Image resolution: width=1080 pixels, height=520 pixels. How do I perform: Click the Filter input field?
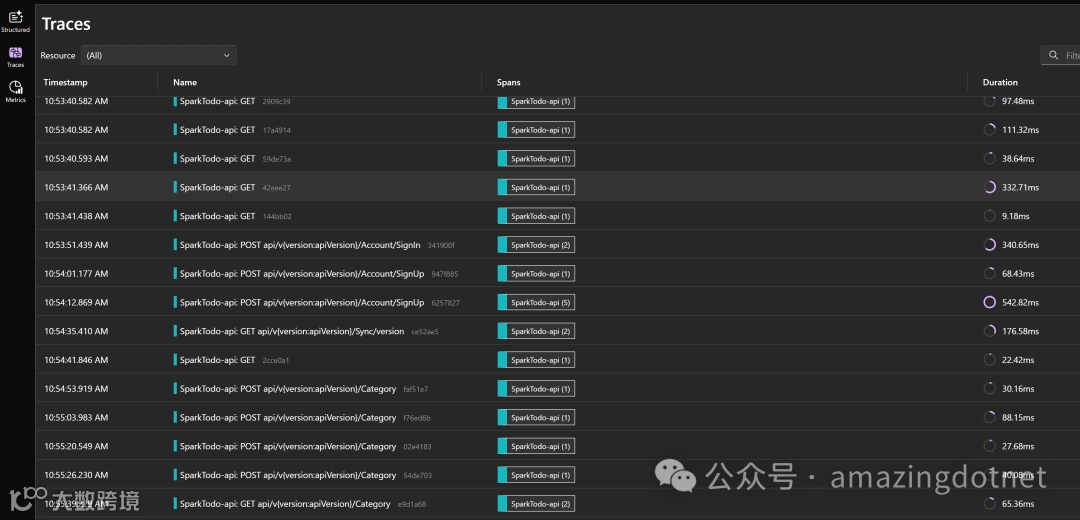pyautogui.click(x=1060, y=55)
